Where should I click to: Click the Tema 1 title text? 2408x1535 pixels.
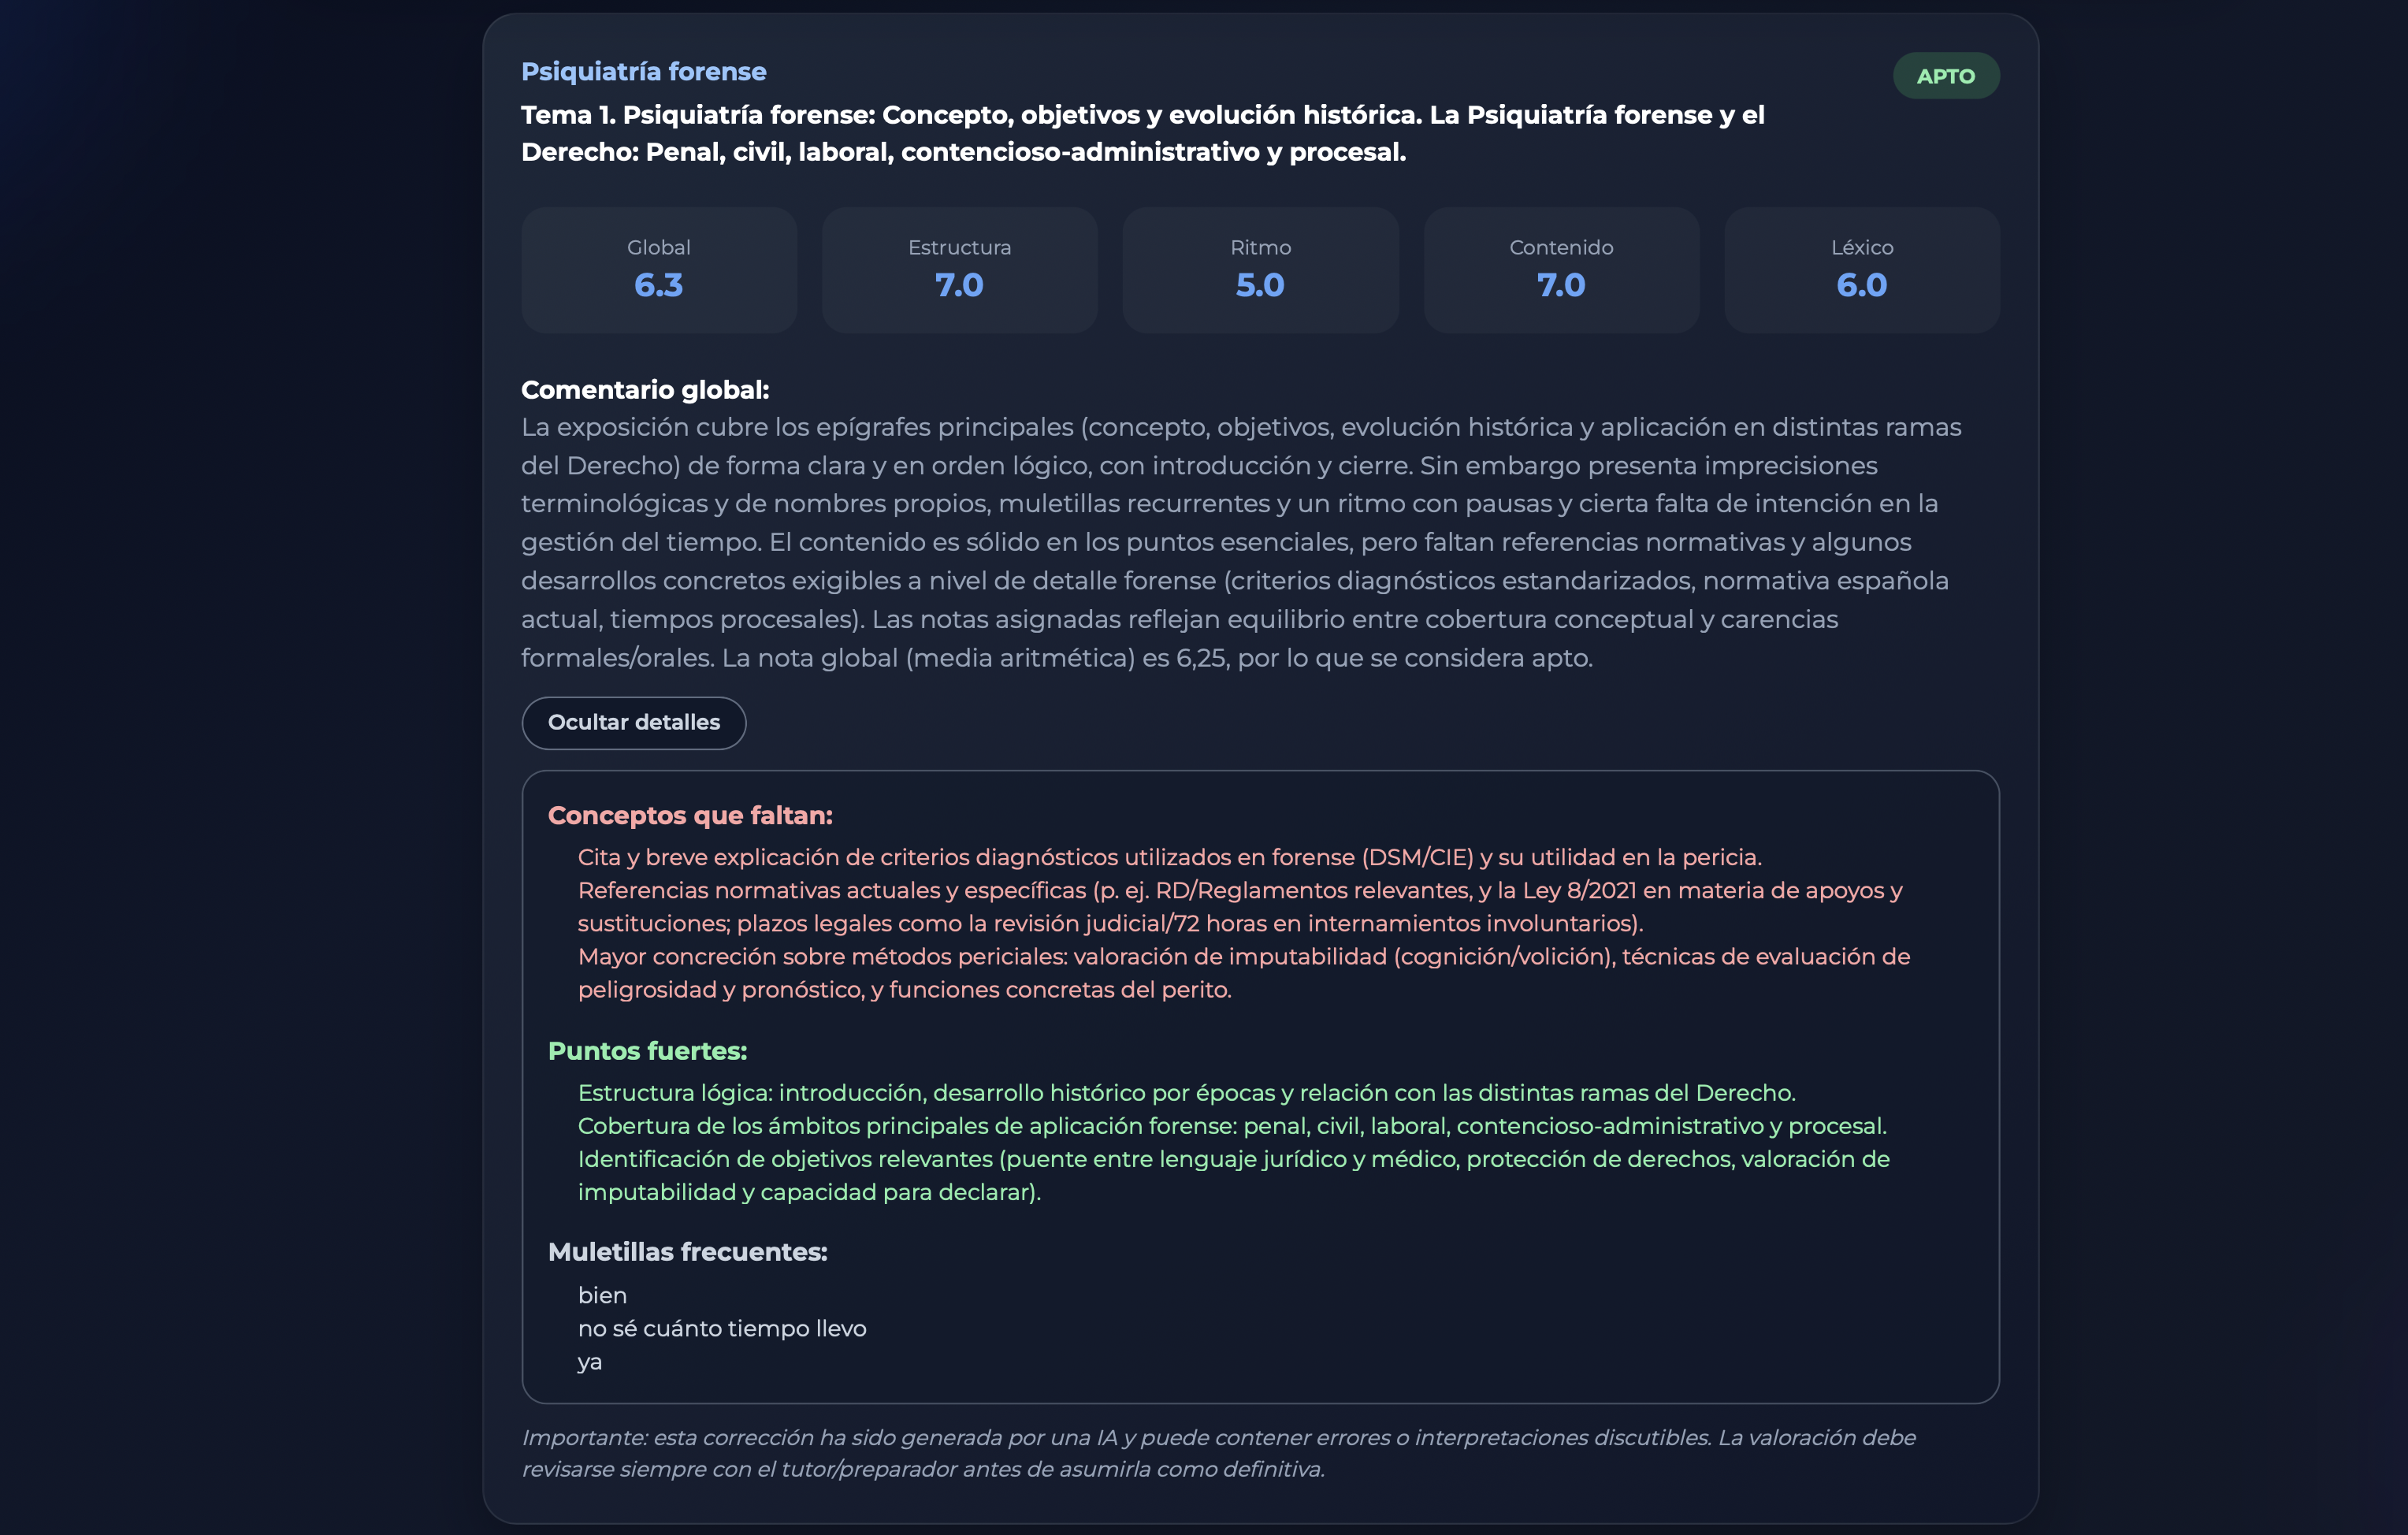tap(1143, 134)
